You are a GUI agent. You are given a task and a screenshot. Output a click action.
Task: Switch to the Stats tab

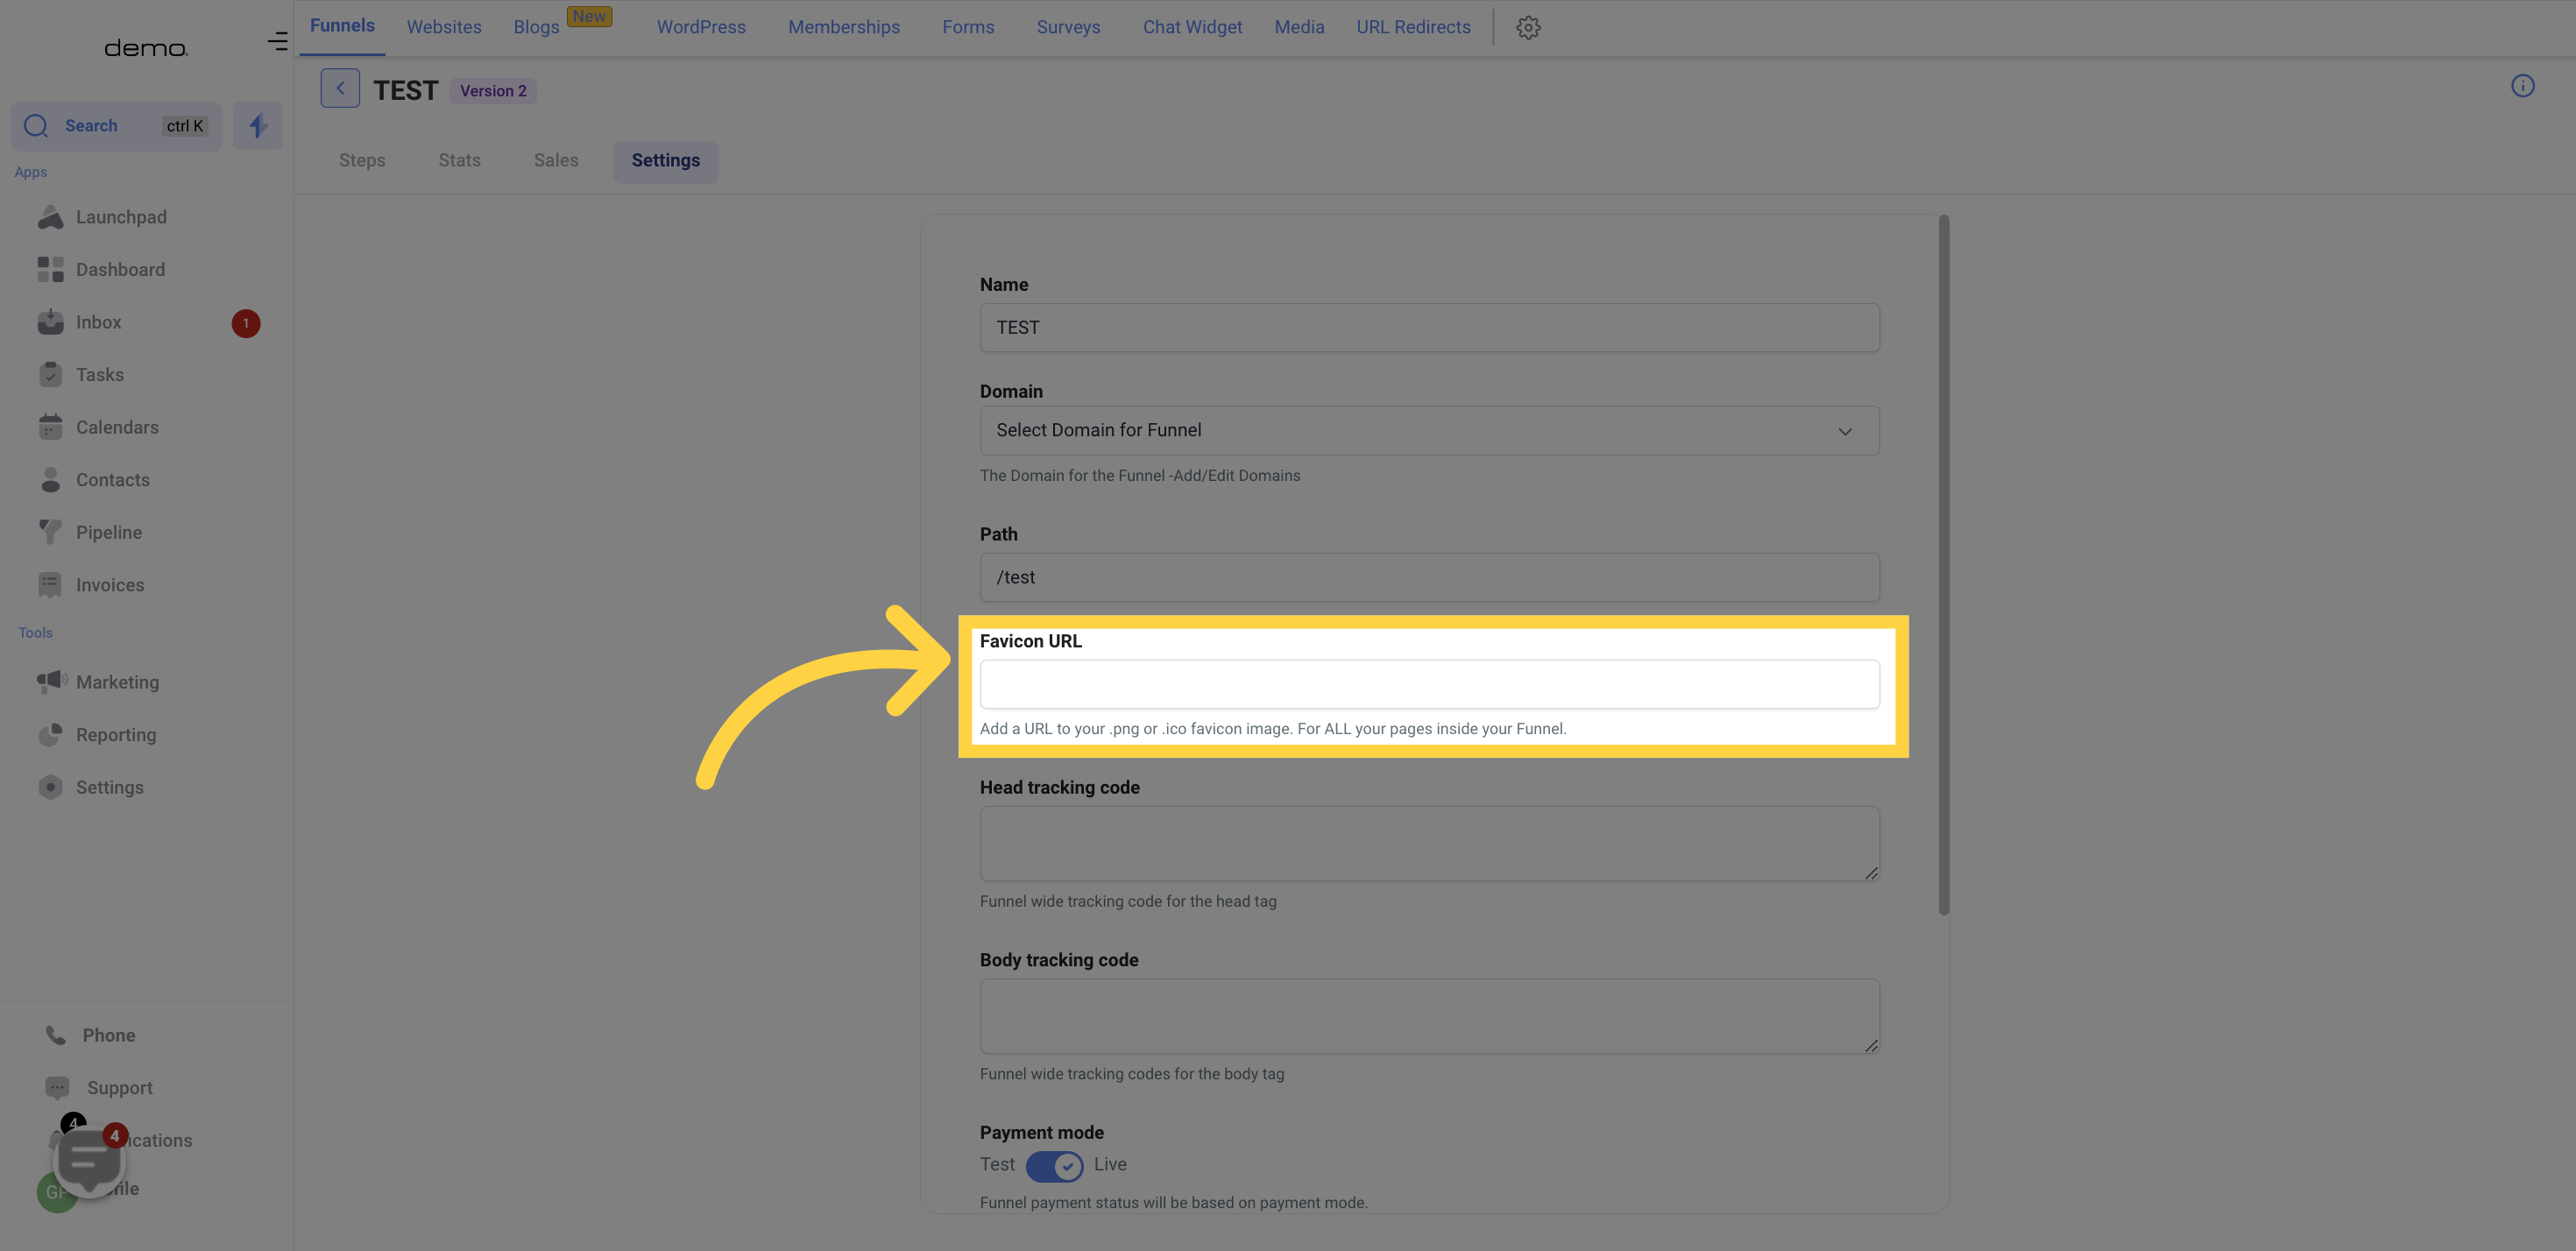click(x=458, y=161)
